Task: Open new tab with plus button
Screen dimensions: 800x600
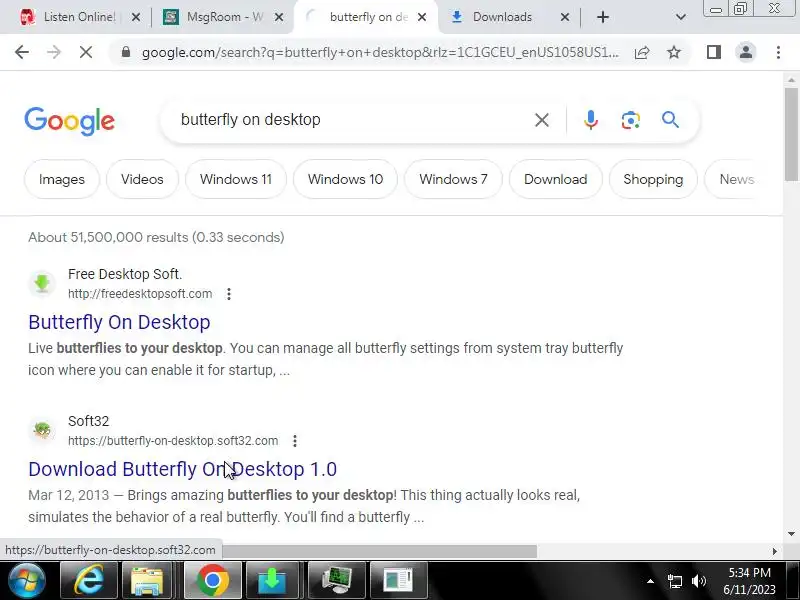Action: click(x=603, y=17)
